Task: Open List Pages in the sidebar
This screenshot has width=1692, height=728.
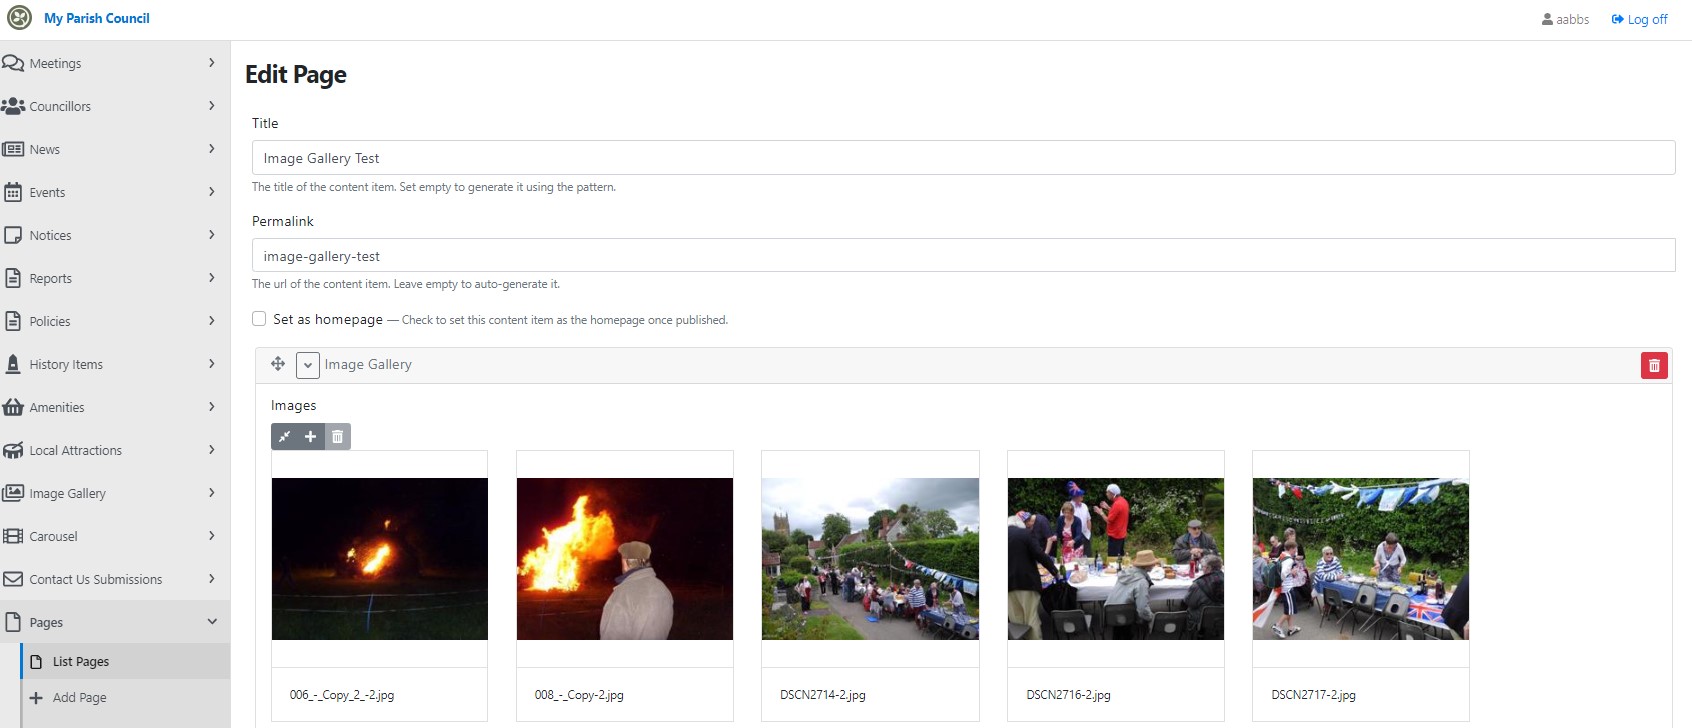Action: [81, 662]
